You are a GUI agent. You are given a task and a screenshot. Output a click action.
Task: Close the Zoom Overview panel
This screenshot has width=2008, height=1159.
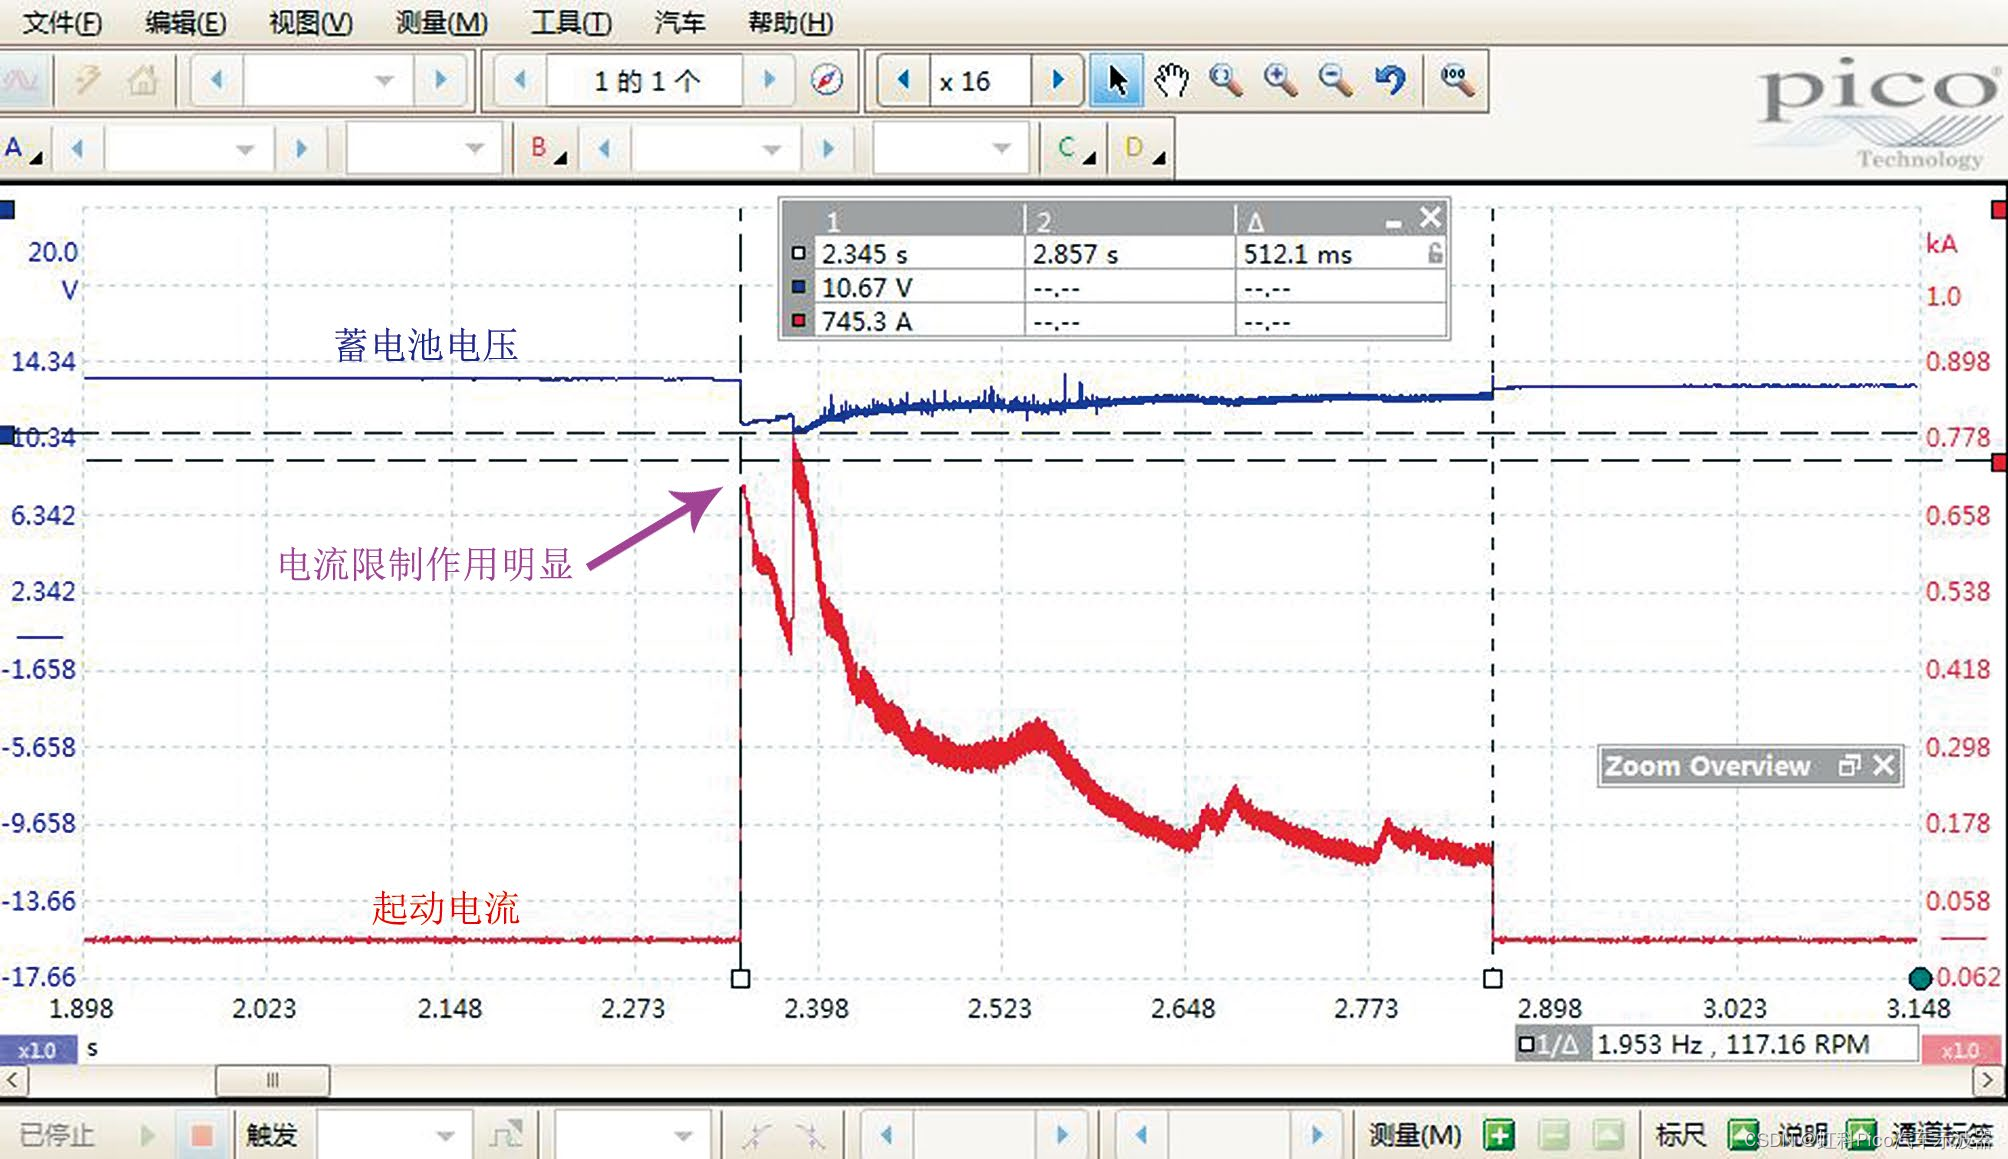[x=1883, y=766]
